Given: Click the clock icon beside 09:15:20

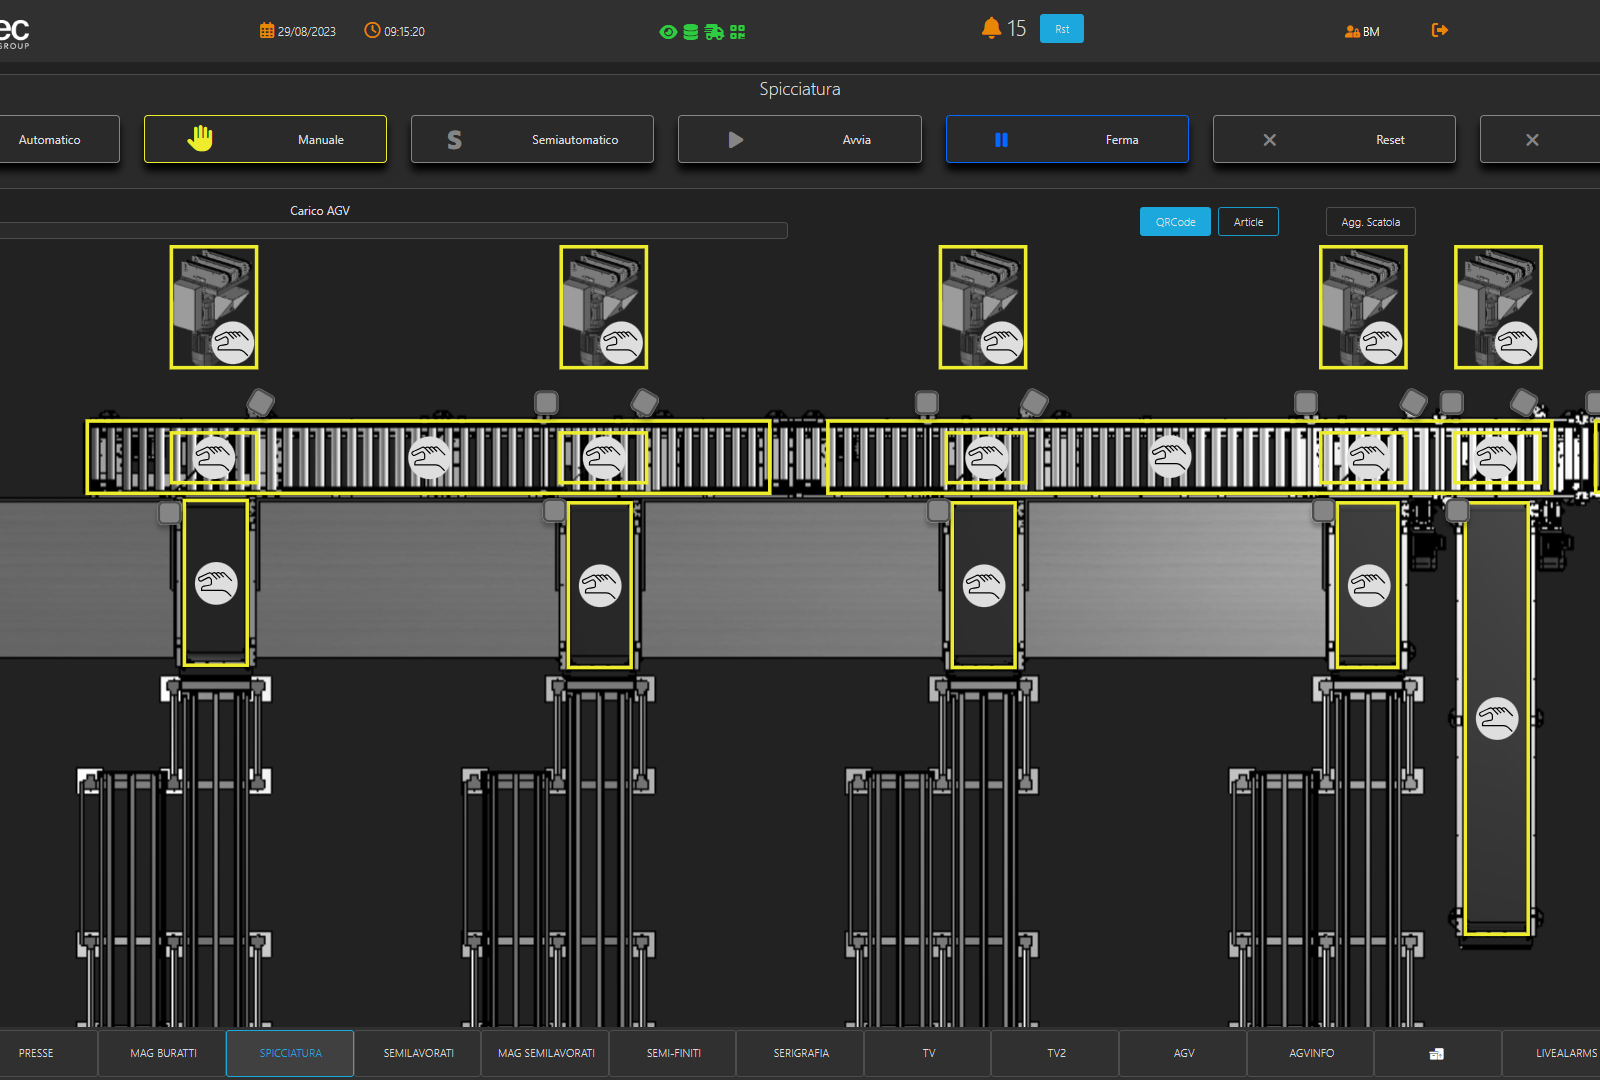Looking at the screenshot, I should [372, 31].
